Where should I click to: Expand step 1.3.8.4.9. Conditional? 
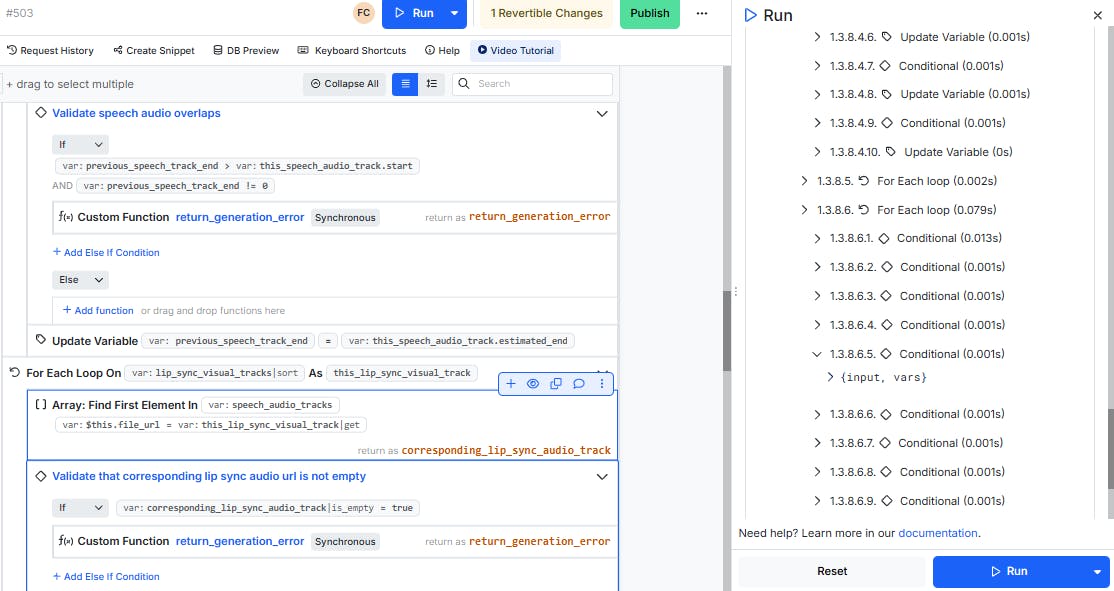click(x=817, y=123)
